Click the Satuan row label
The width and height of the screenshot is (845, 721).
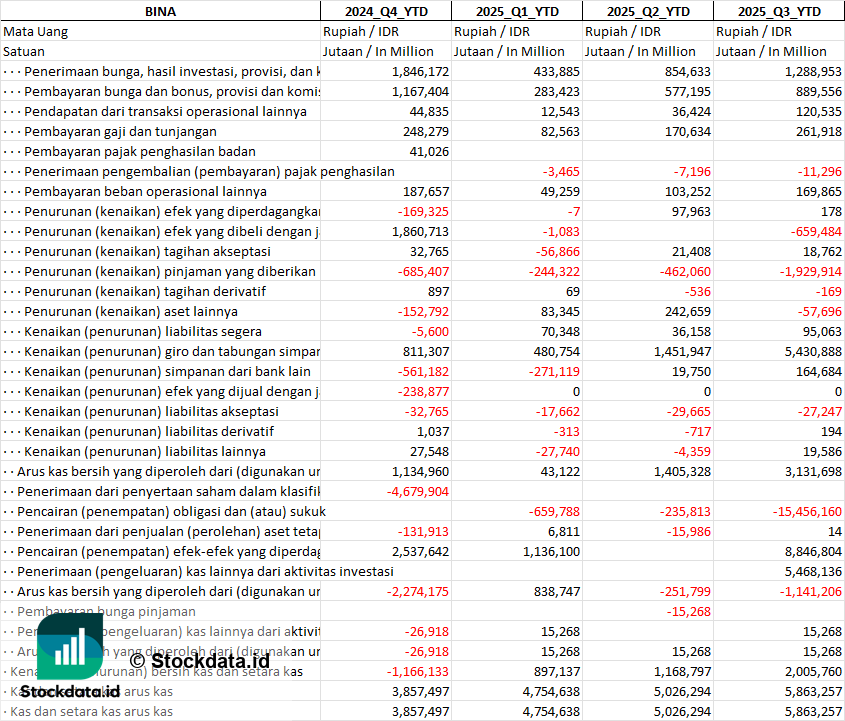24,51
